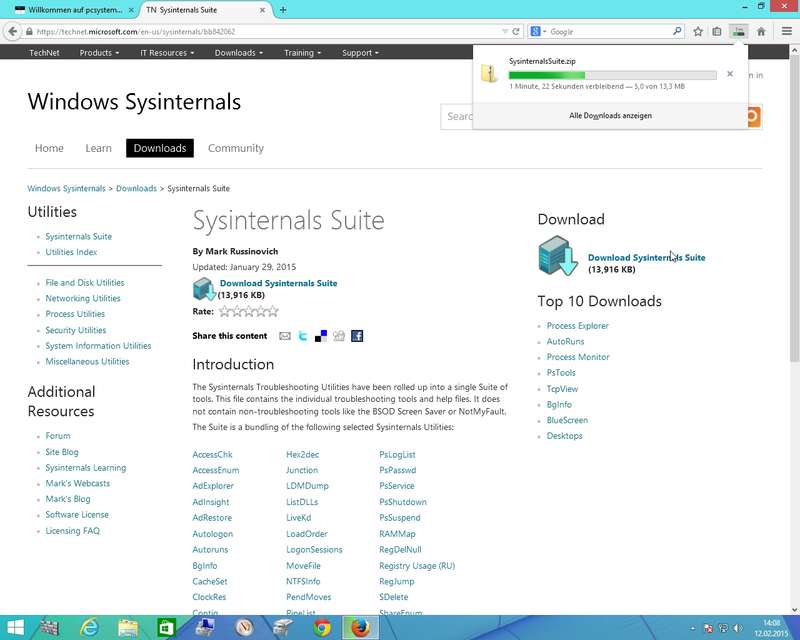The height and width of the screenshot is (640, 800).
Task: Open the Security Utilities link
Action: [x=76, y=330]
